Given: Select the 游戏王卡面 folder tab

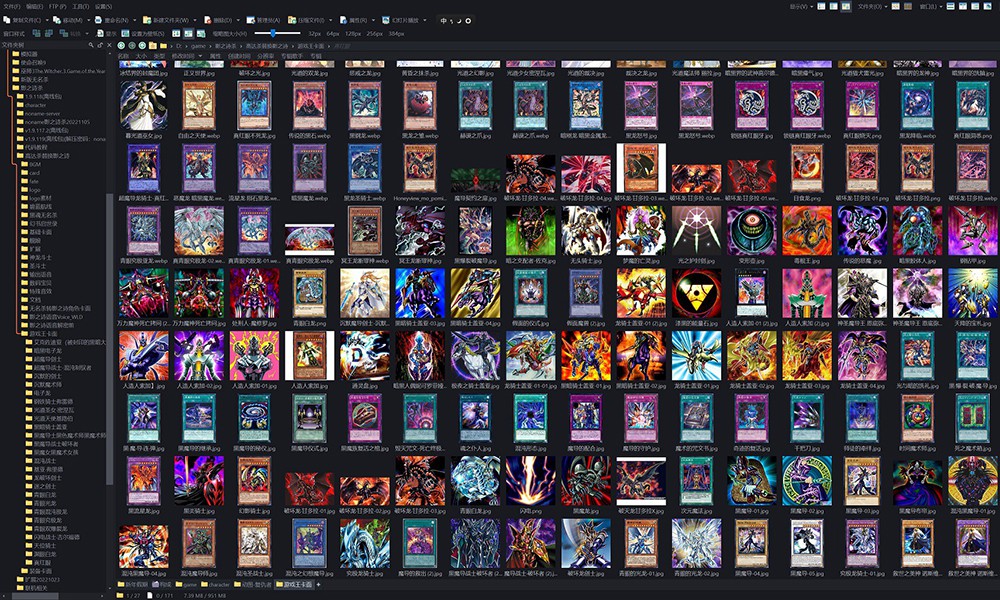Looking at the screenshot, I should 294,585.
